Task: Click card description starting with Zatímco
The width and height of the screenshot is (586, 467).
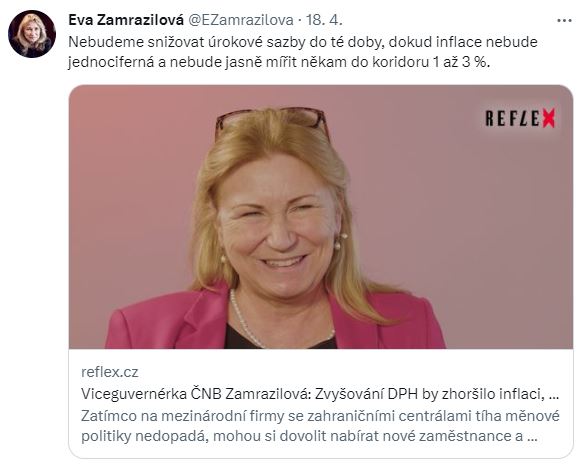Action: tap(320, 426)
